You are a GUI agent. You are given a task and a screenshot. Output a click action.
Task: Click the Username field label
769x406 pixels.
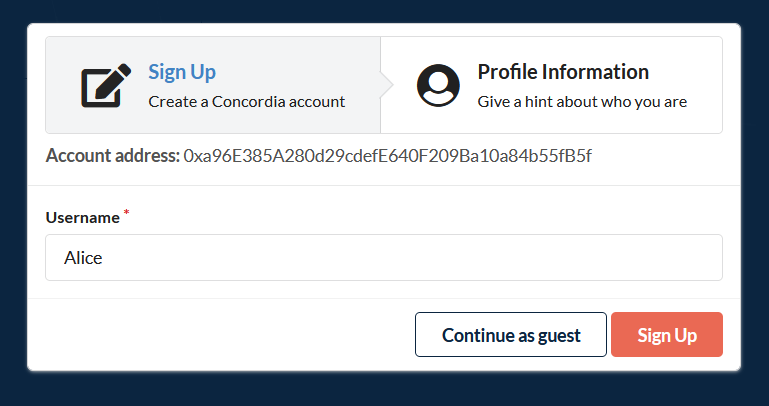82,217
